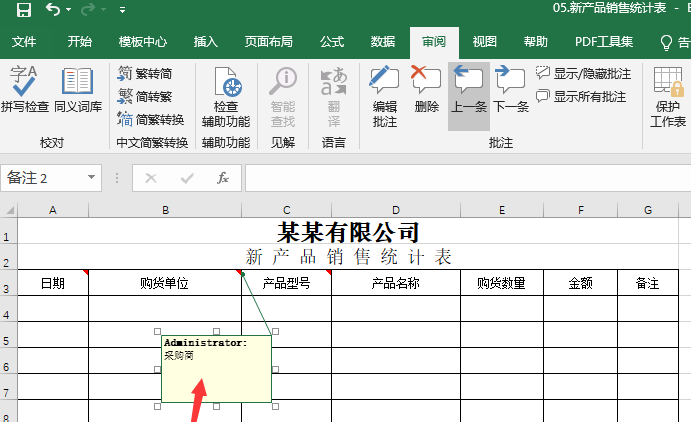Image resolution: width=691 pixels, height=422 pixels.
Task: Select the 审阅 ribbon tab
Action: 434,42
